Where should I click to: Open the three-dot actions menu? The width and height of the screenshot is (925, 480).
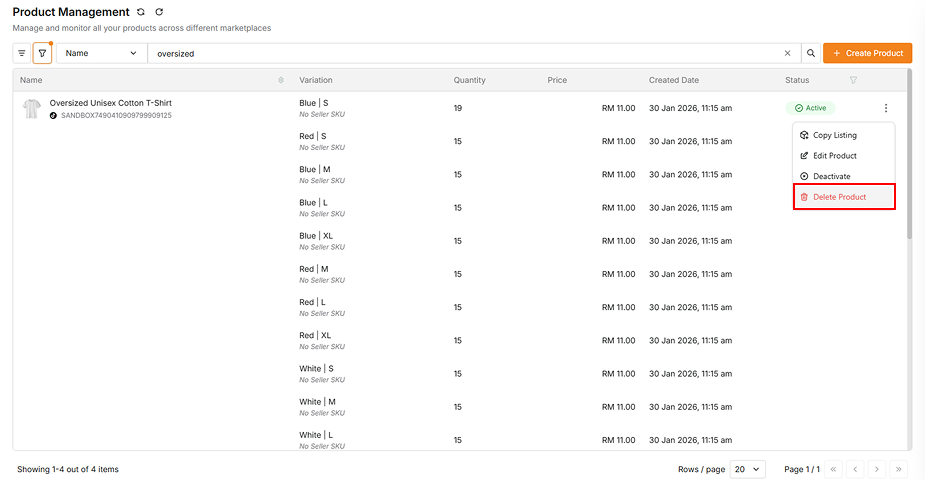tap(885, 108)
